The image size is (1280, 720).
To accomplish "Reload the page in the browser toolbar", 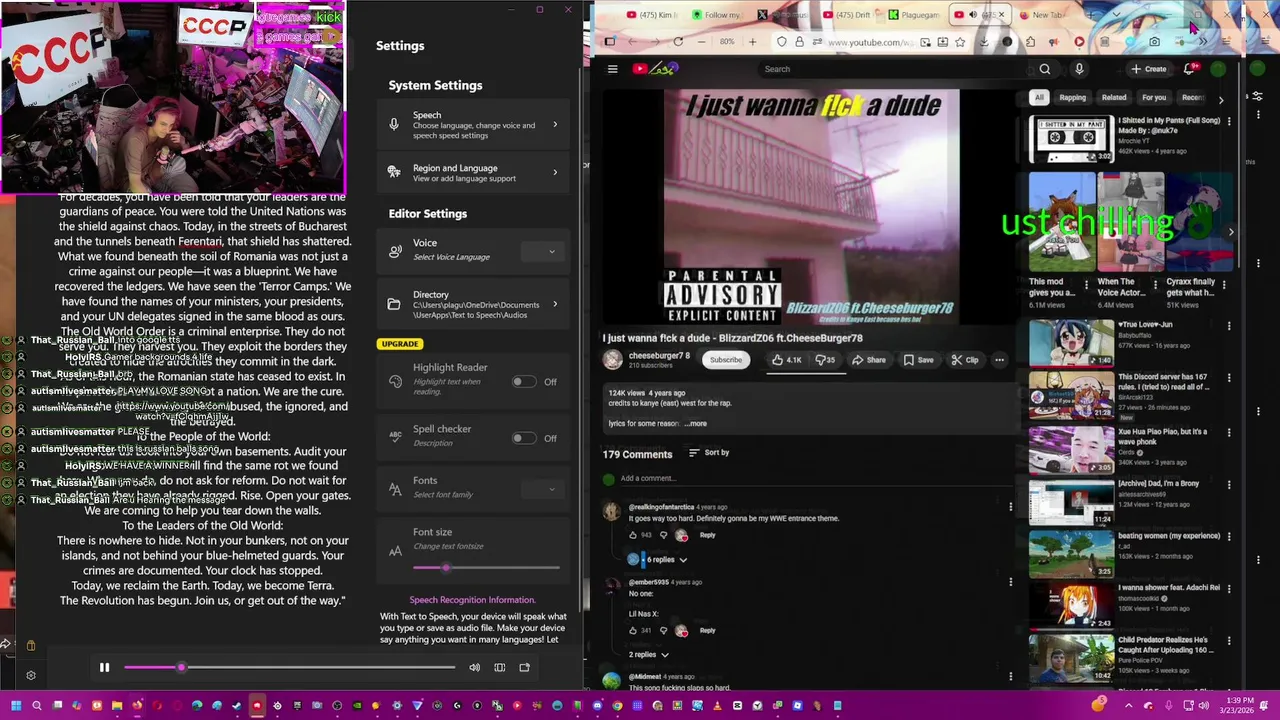I will (678, 42).
